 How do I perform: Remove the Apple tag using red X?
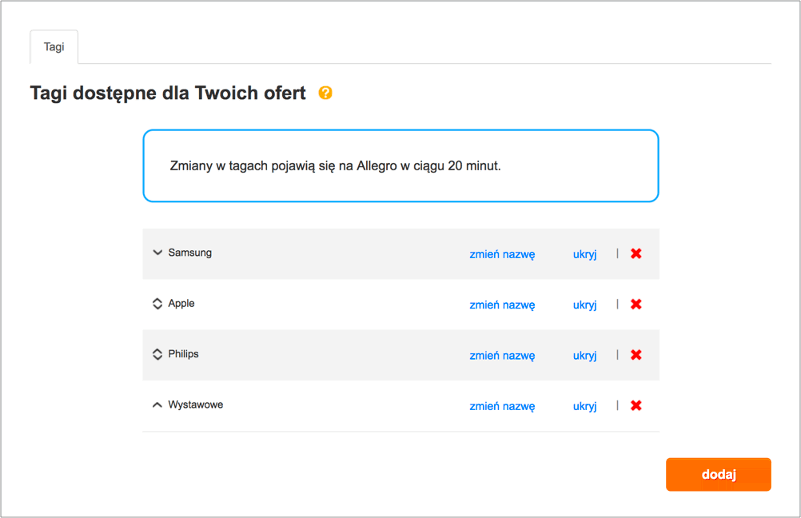636,305
